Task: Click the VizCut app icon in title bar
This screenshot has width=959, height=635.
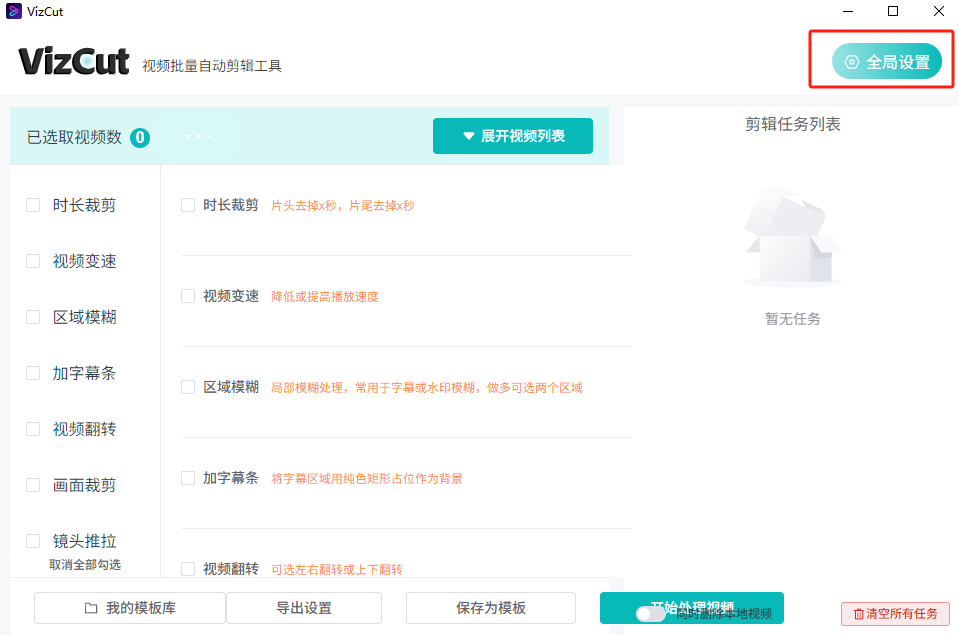Action: click(14, 11)
